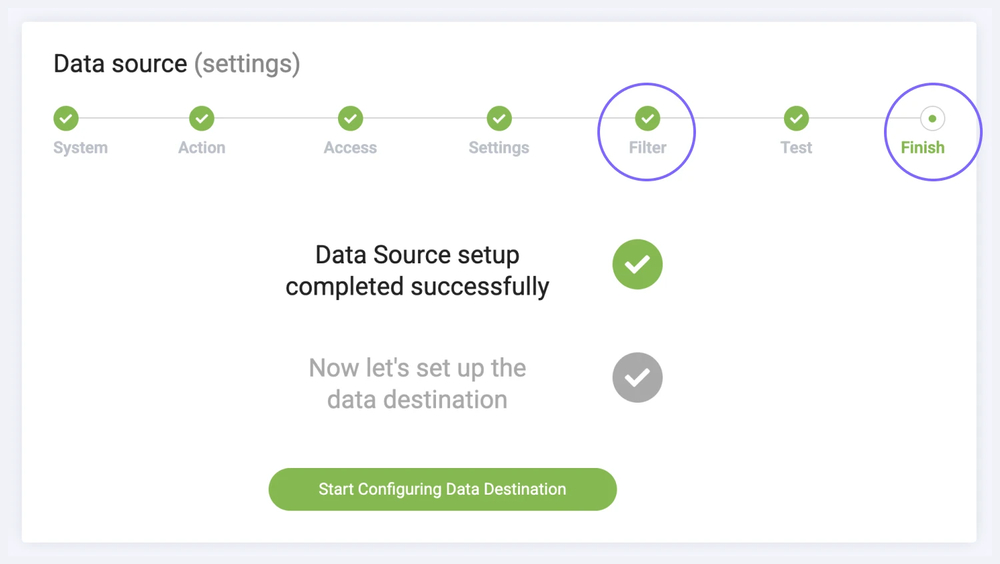Image resolution: width=1000 pixels, height=564 pixels.
Task: Click the System step checkmark icon
Action: click(x=66, y=118)
